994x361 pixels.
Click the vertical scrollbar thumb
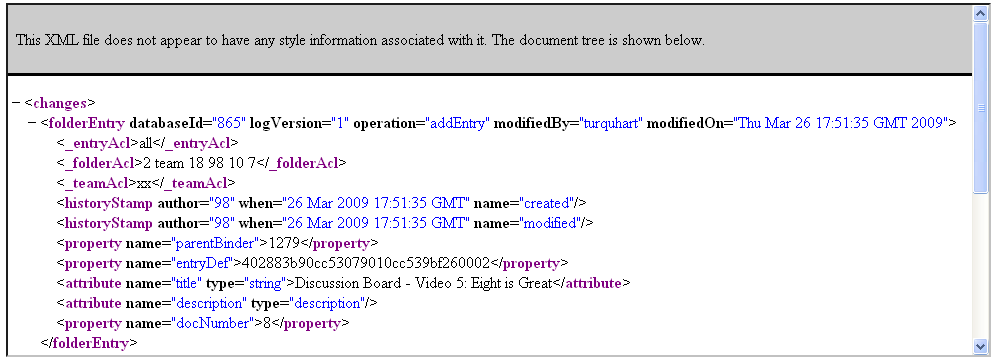click(x=981, y=108)
